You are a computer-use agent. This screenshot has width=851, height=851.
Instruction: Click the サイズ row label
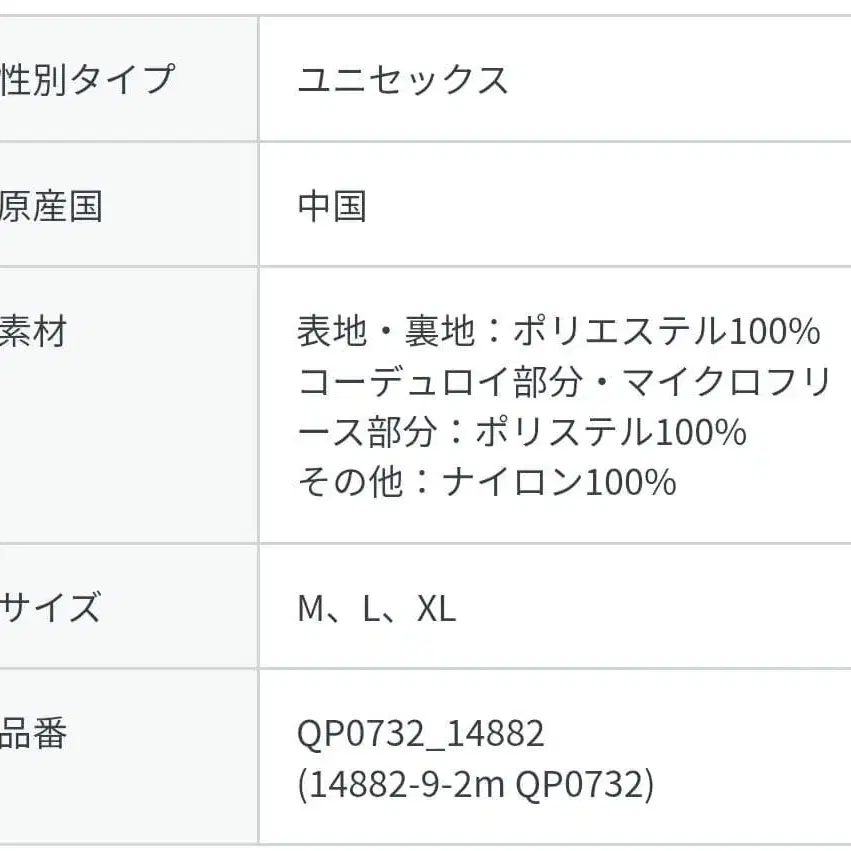50,607
